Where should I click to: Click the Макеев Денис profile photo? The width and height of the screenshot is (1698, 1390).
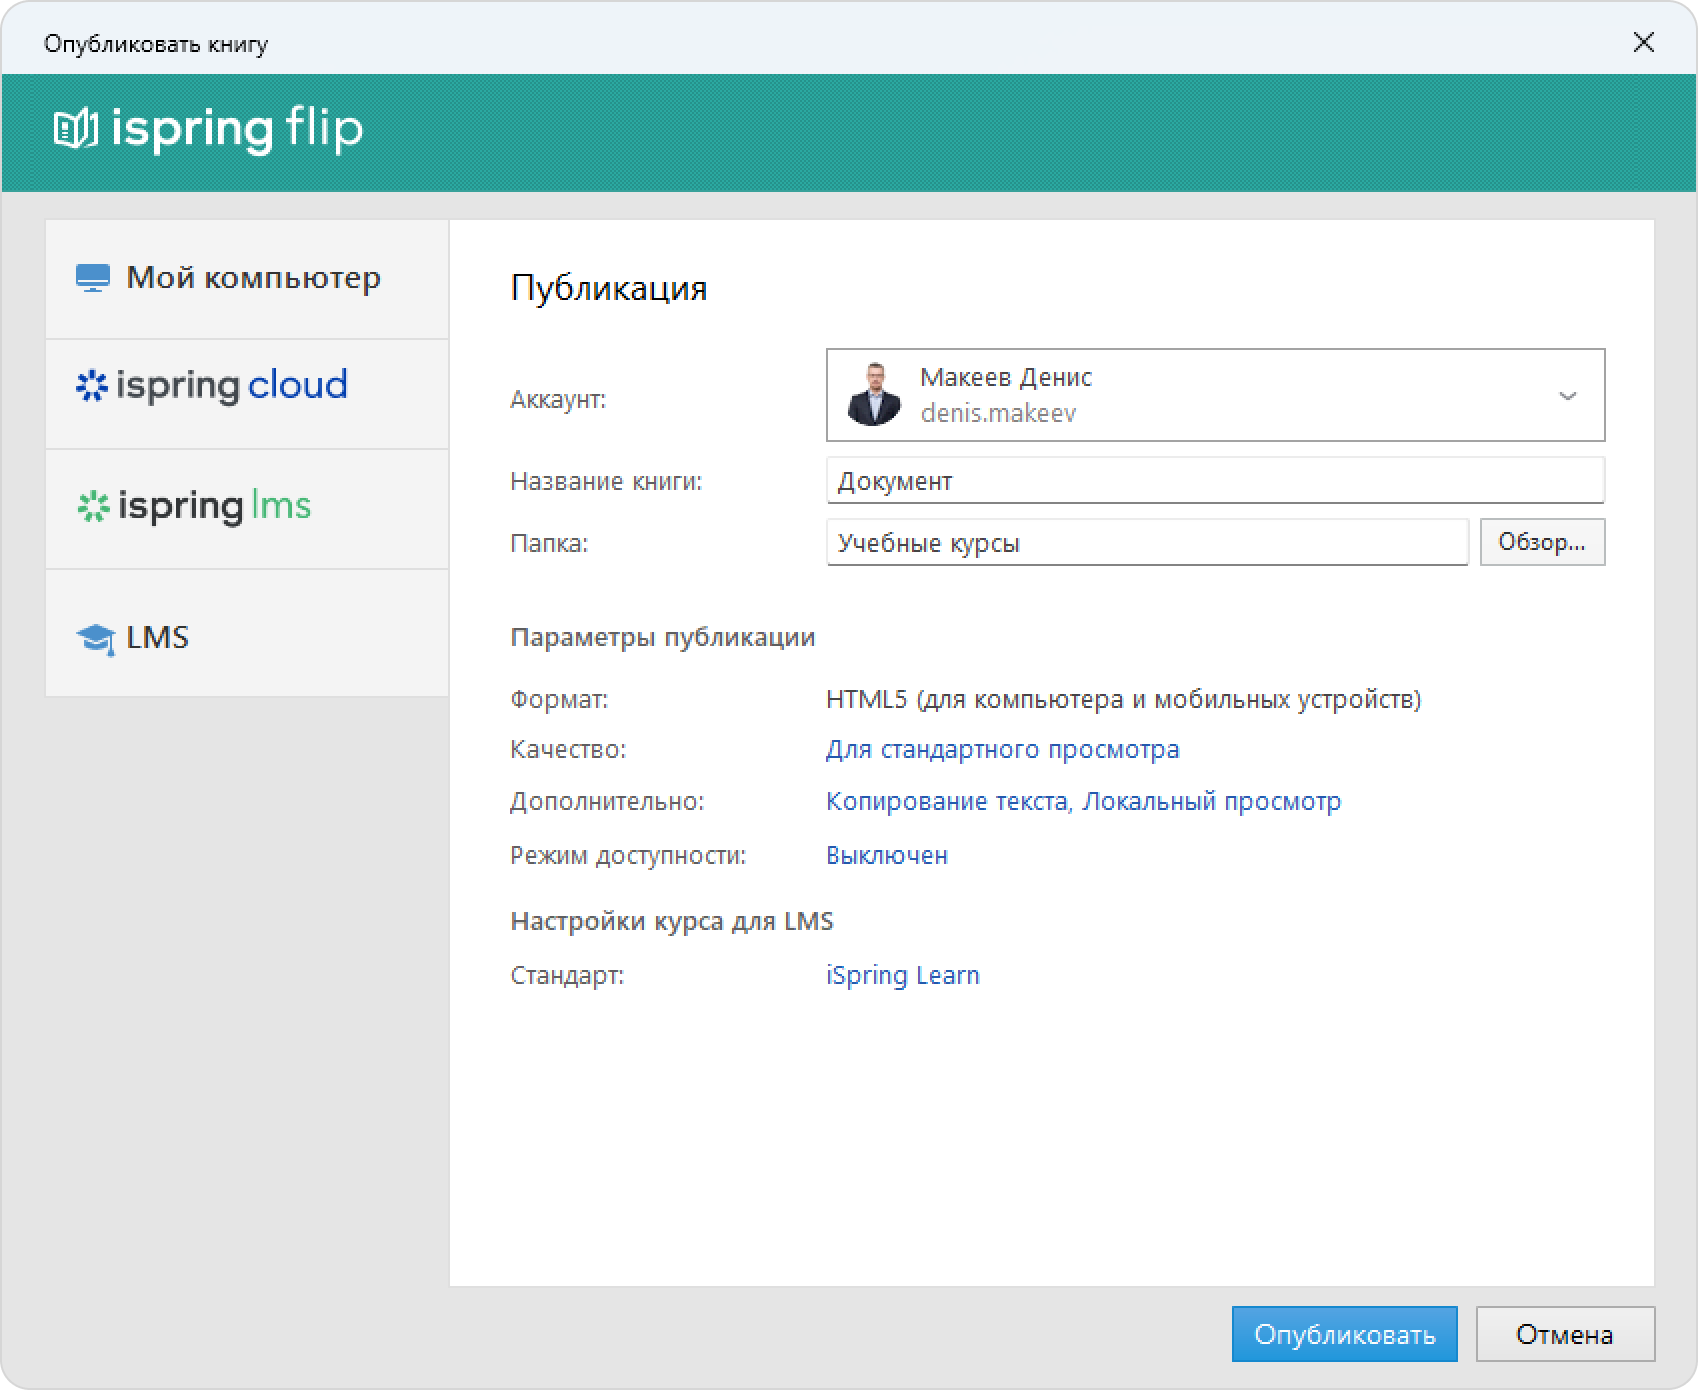(874, 394)
